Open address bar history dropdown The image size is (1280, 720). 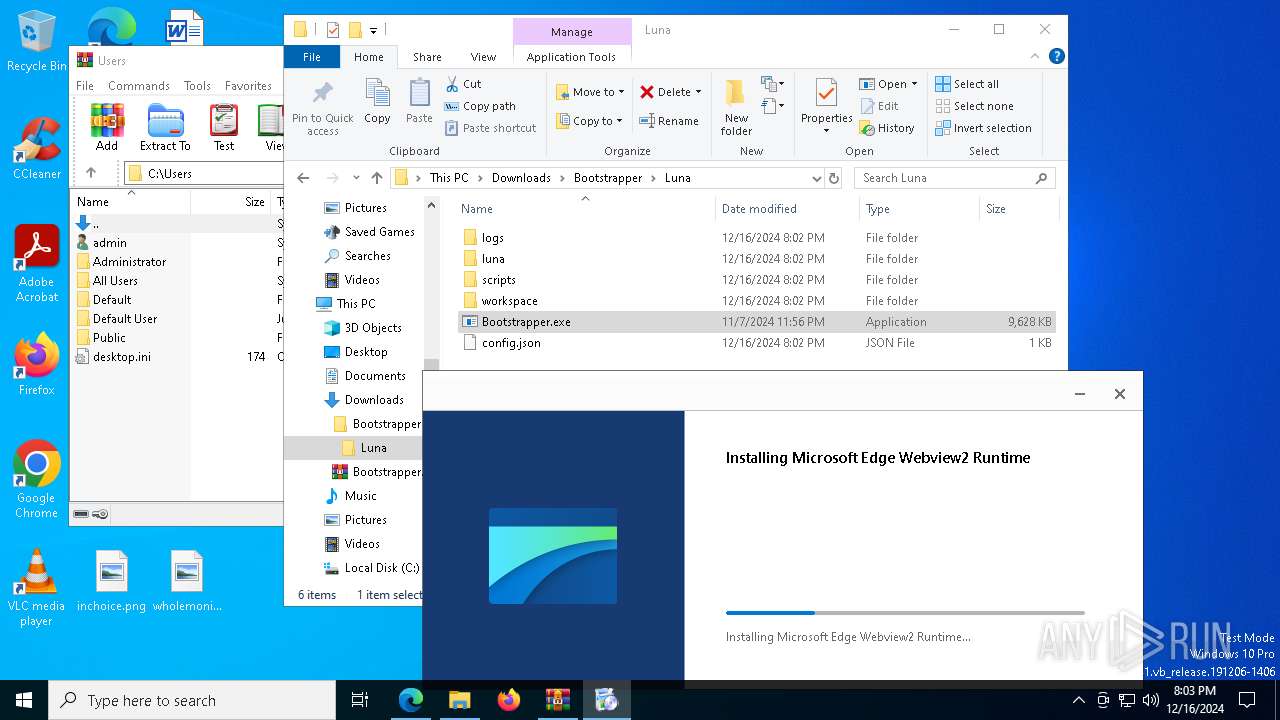817,178
